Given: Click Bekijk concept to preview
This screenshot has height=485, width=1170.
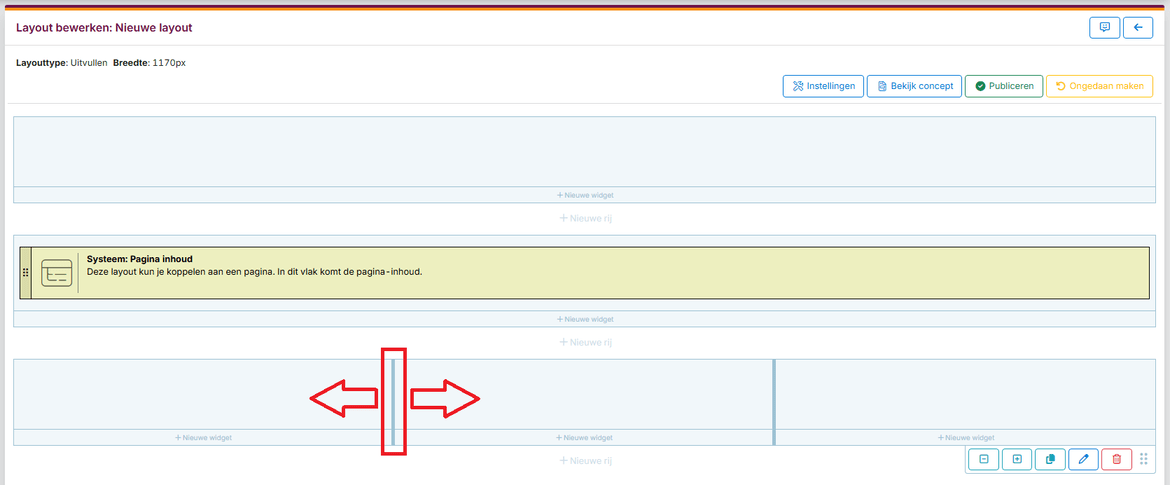Looking at the screenshot, I should click(x=914, y=86).
